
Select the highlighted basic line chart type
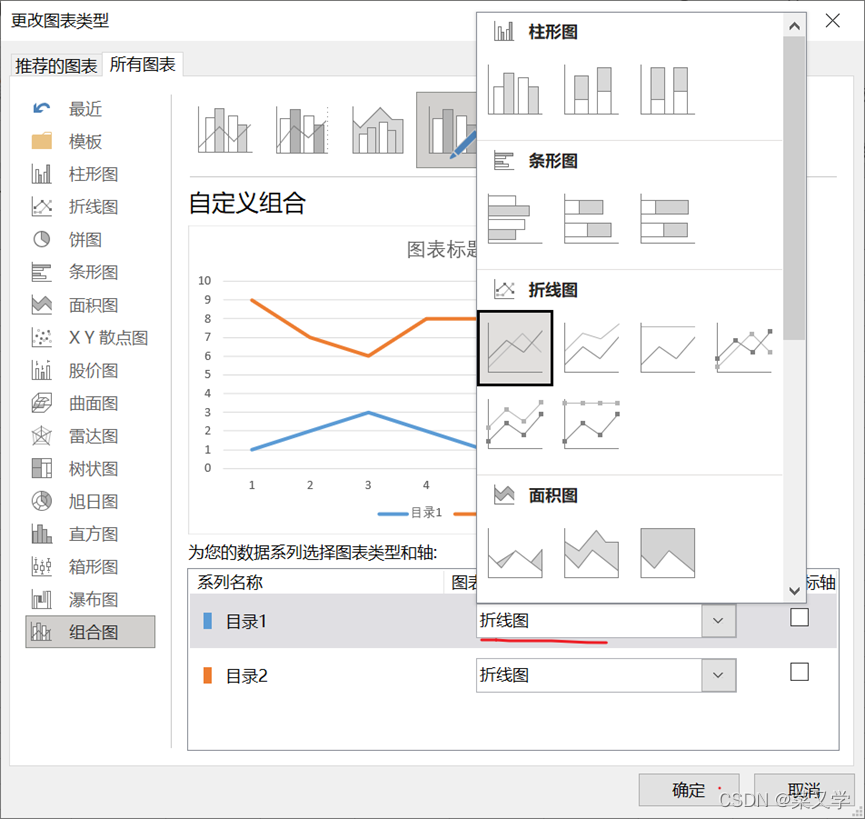[x=515, y=348]
